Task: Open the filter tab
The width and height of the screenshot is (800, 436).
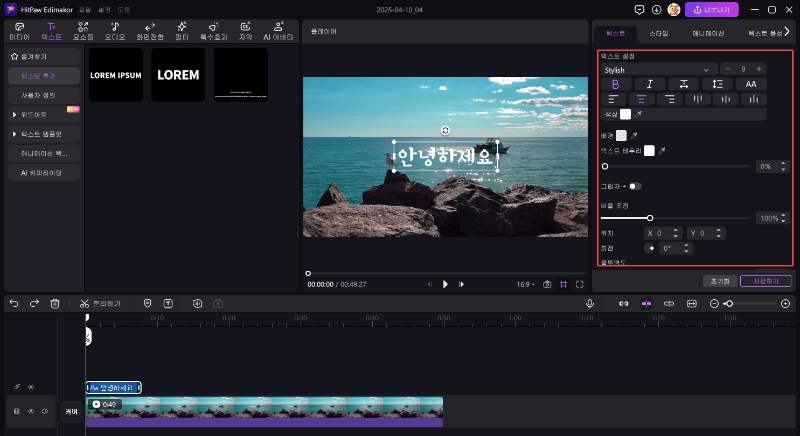Action: [x=182, y=30]
